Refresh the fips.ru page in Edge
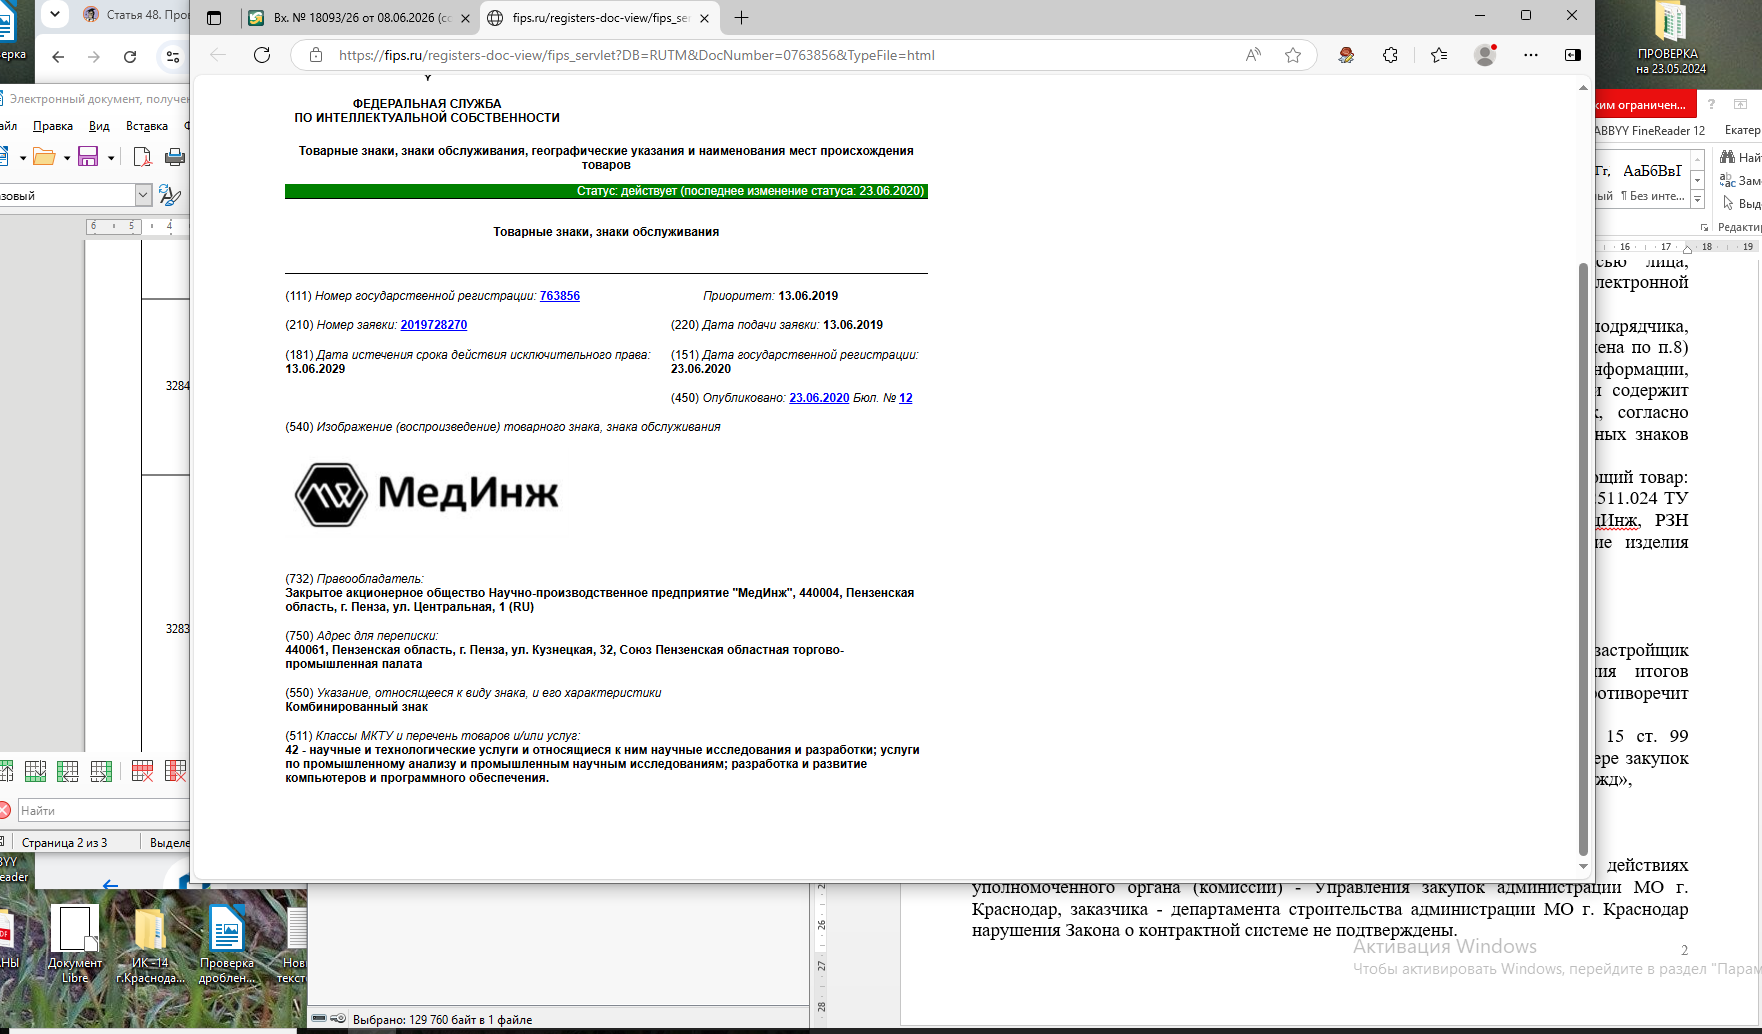 pyautogui.click(x=262, y=55)
